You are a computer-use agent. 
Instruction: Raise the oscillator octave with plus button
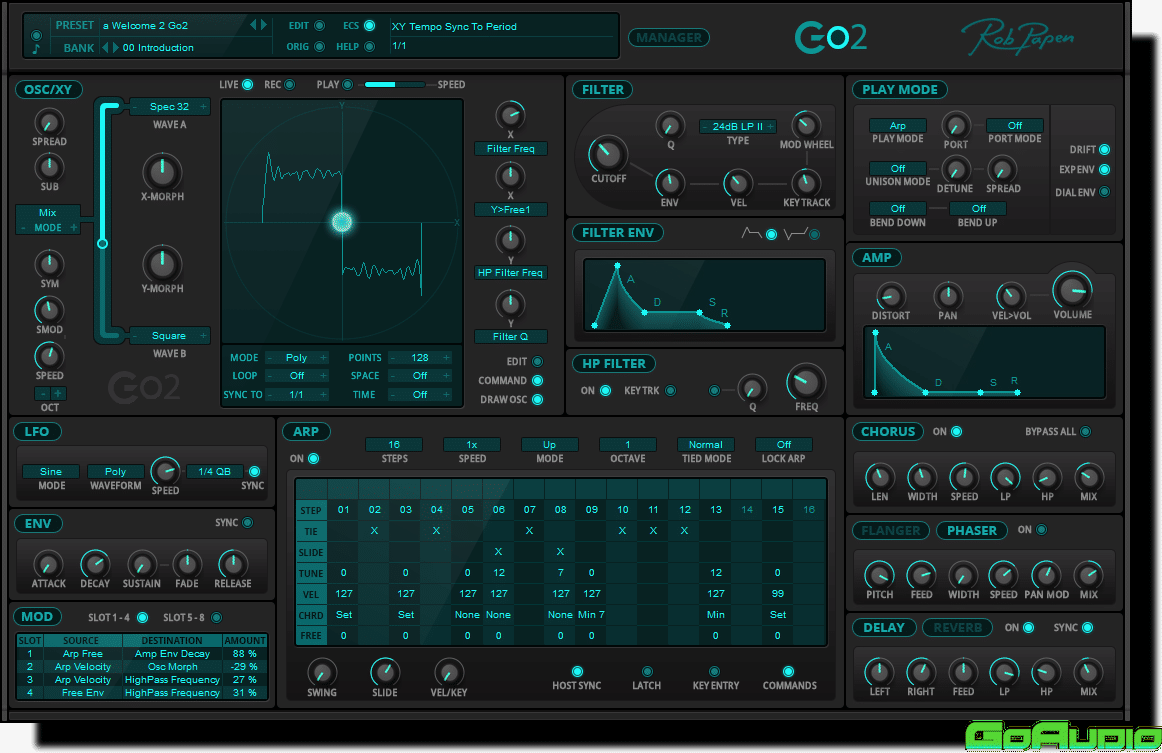[58, 393]
